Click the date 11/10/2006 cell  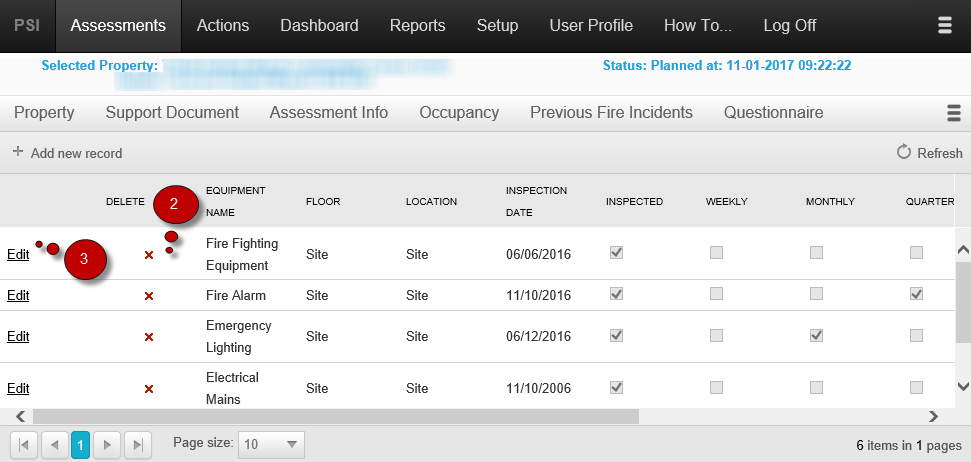pyautogui.click(x=539, y=388)
